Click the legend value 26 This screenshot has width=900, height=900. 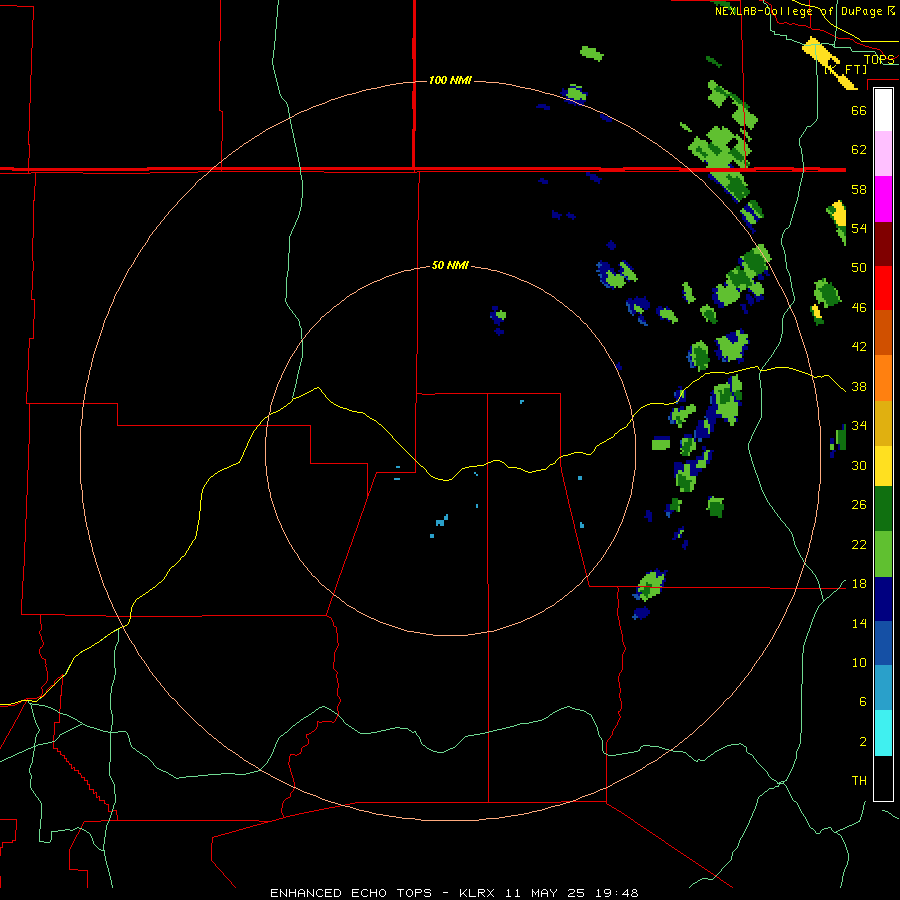pos(859,505)
